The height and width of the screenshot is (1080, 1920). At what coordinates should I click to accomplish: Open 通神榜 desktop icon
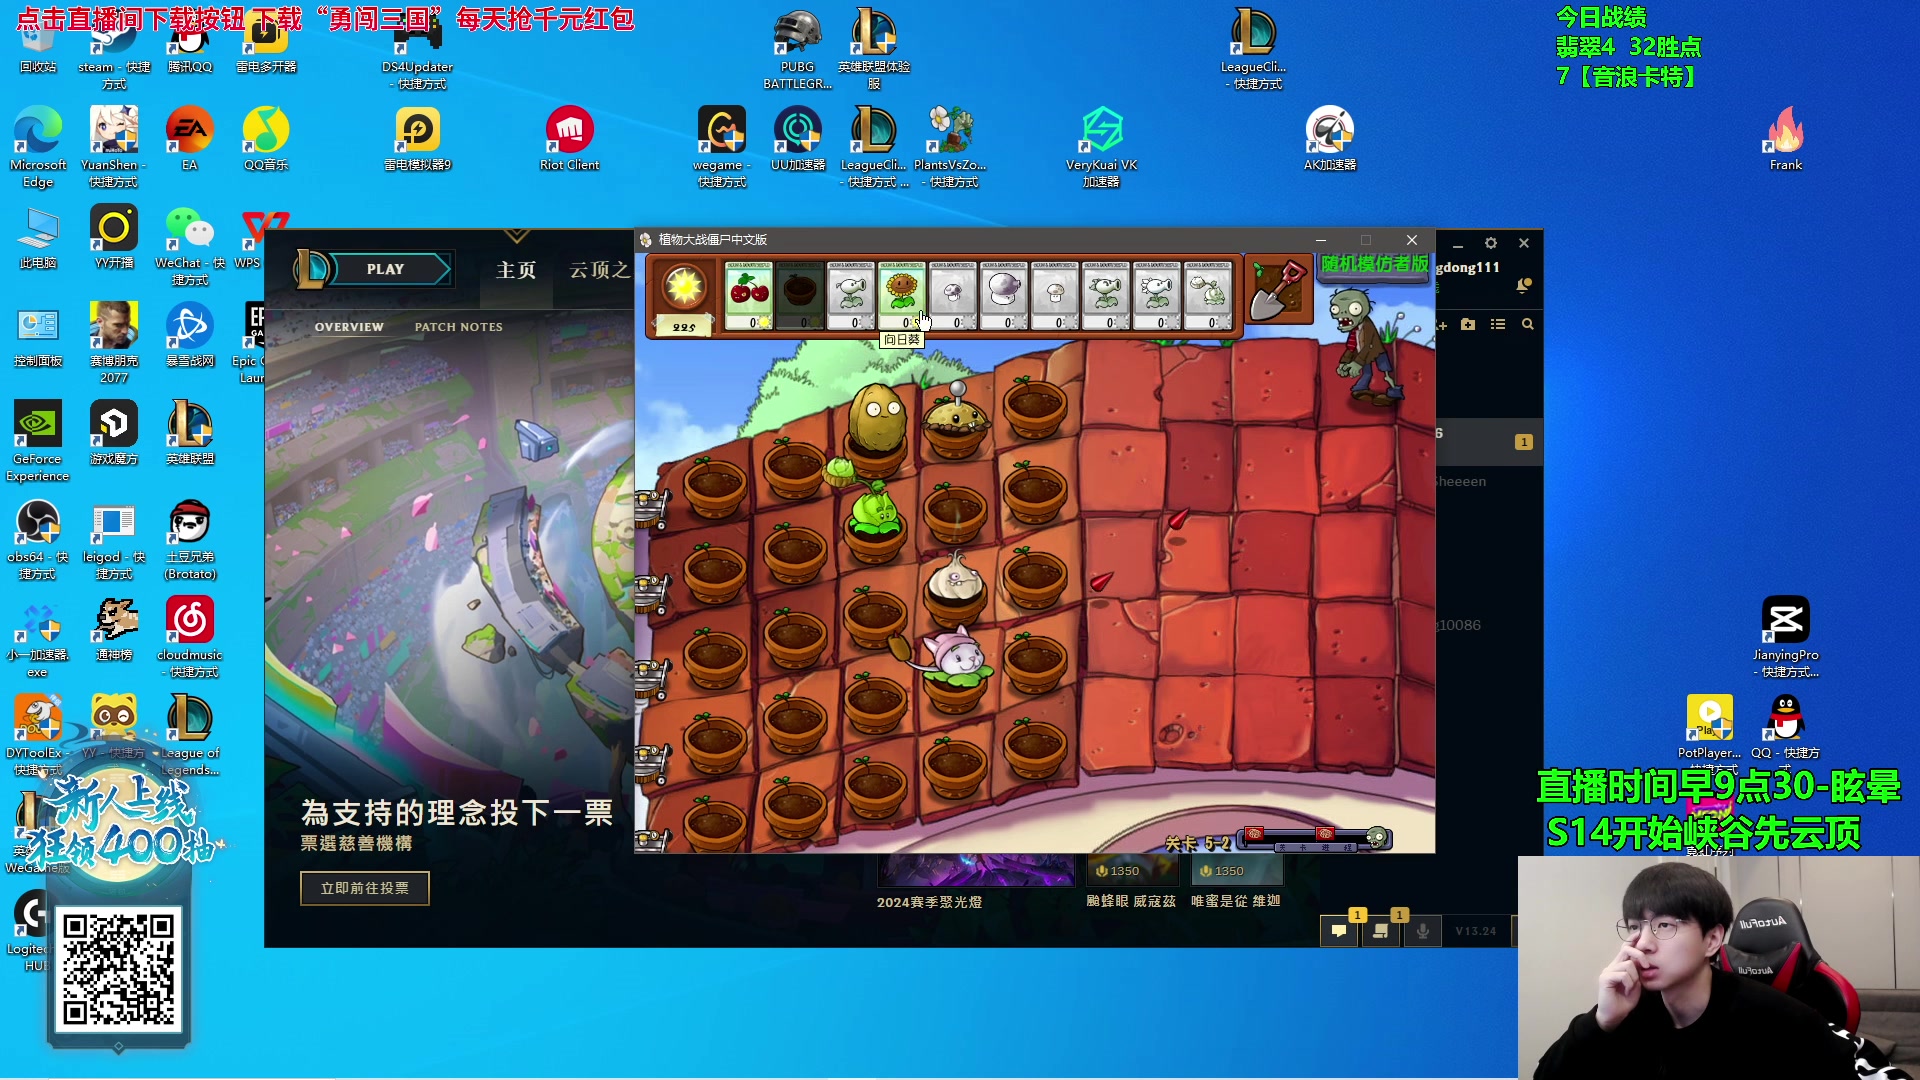point(114,630)
